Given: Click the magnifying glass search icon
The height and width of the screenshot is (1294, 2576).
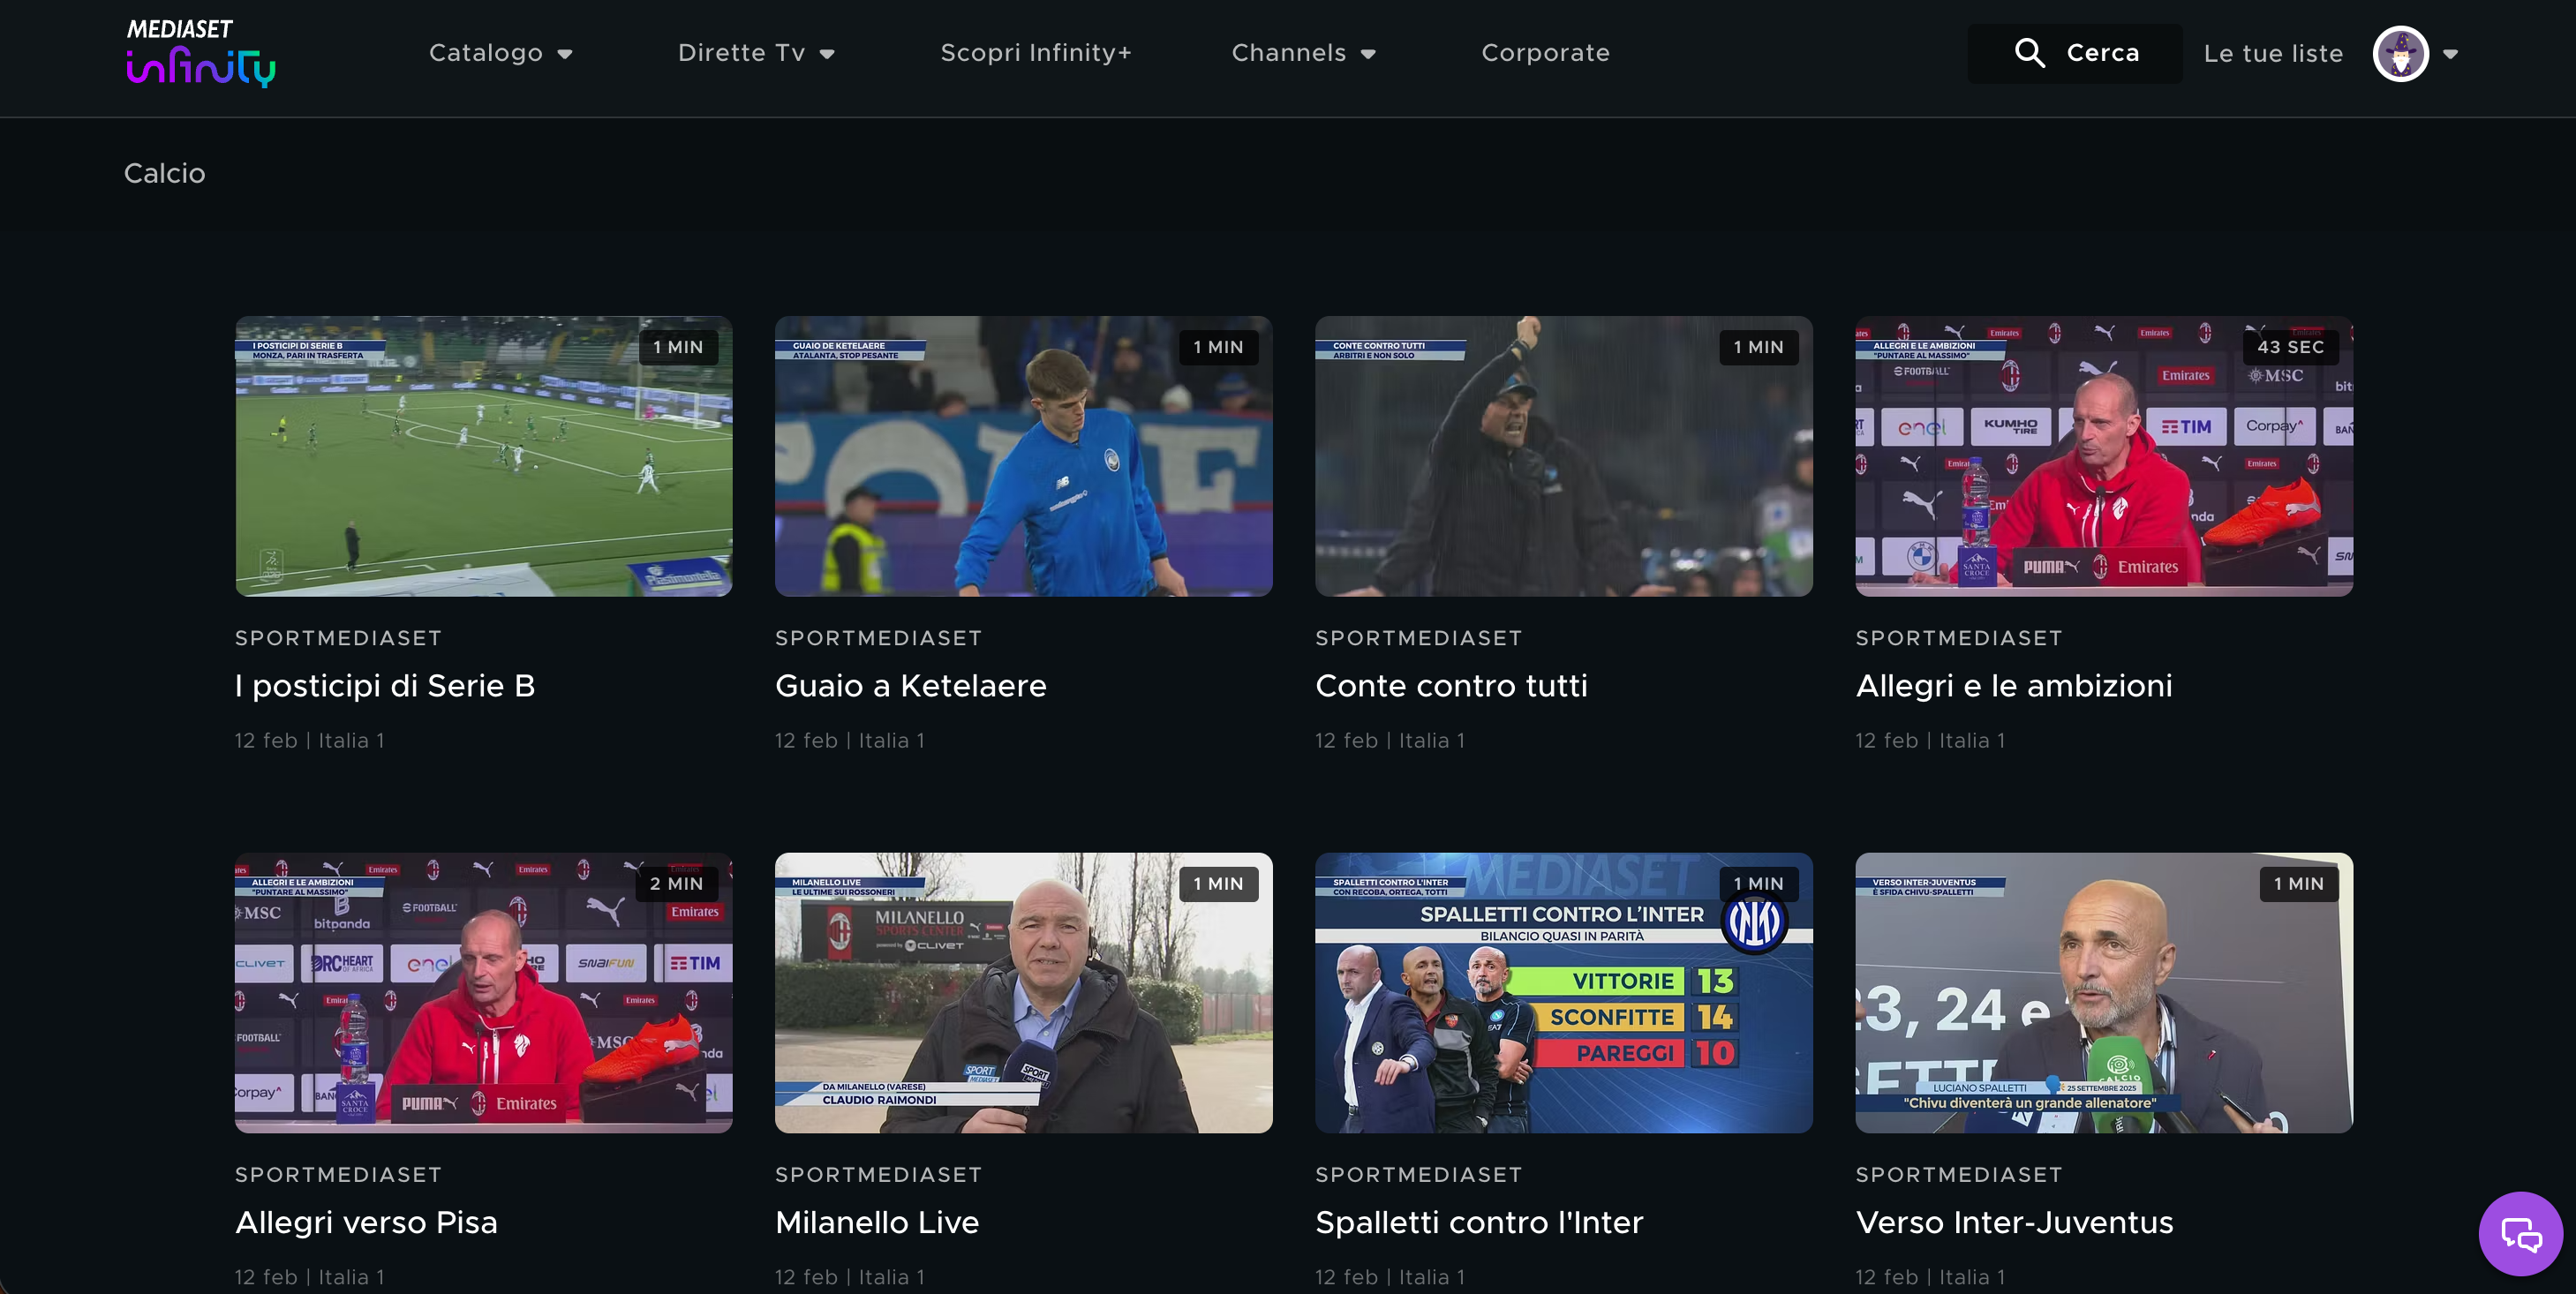Looking at the screenshot, I should pyautogui.click(x=2031, y=52).
